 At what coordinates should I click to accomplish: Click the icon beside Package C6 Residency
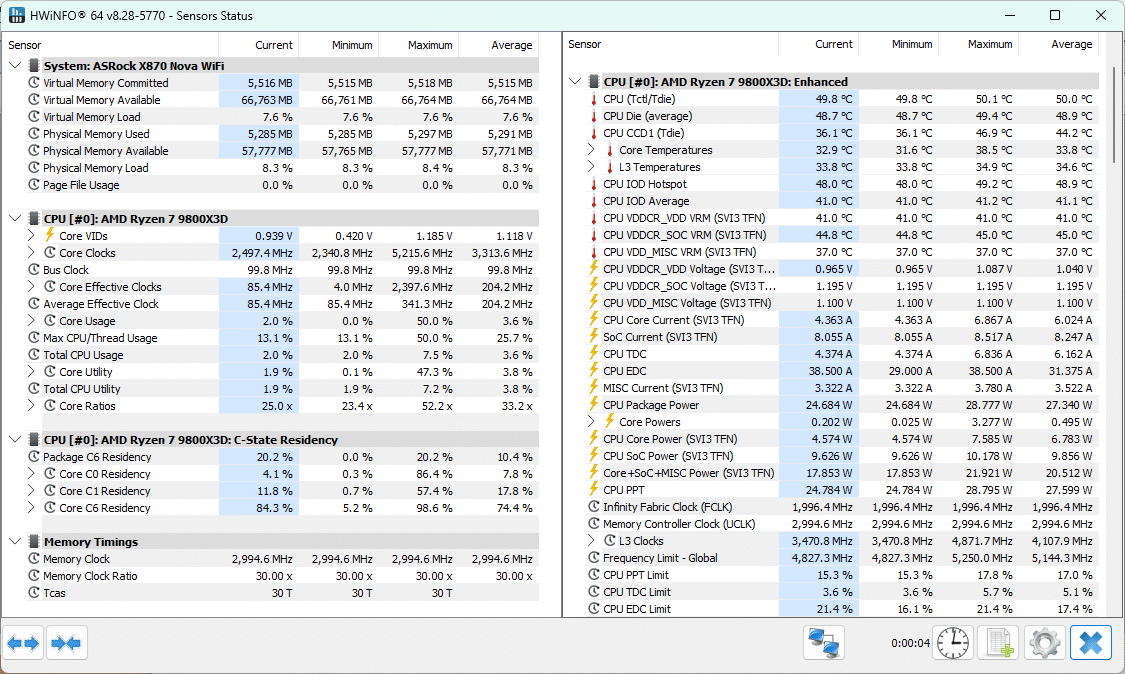click(x=34, y=457)
